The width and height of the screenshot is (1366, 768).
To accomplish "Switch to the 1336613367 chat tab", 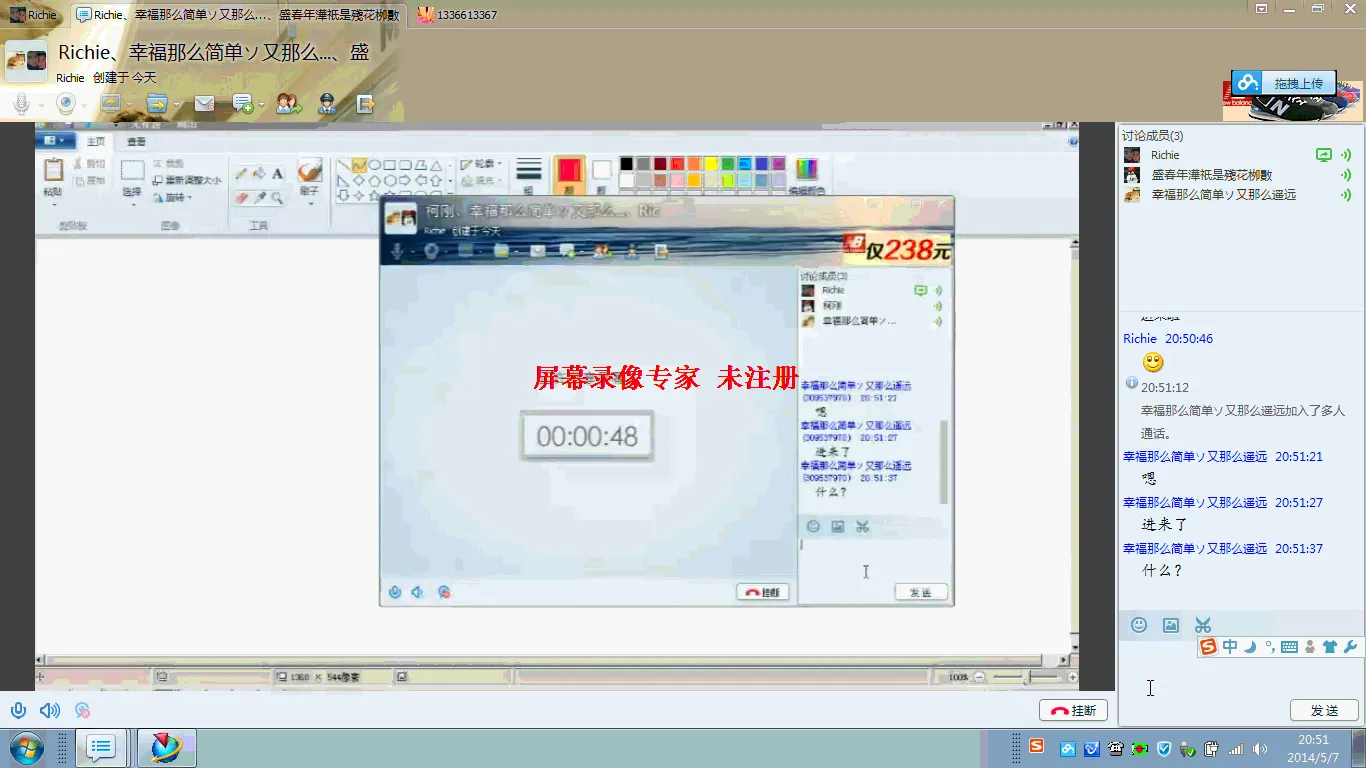I will click(458, 15).
